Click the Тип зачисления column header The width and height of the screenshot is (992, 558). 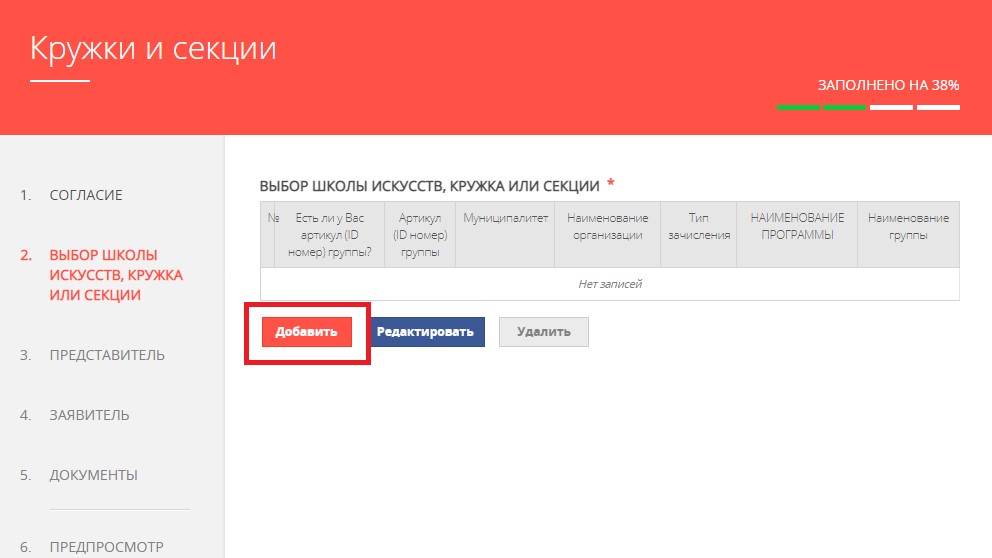[698, 227]
